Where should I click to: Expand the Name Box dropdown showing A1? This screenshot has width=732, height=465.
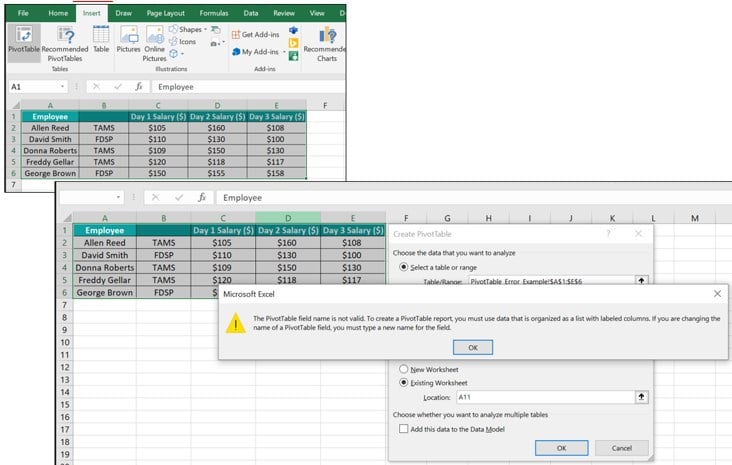(62, 87)
